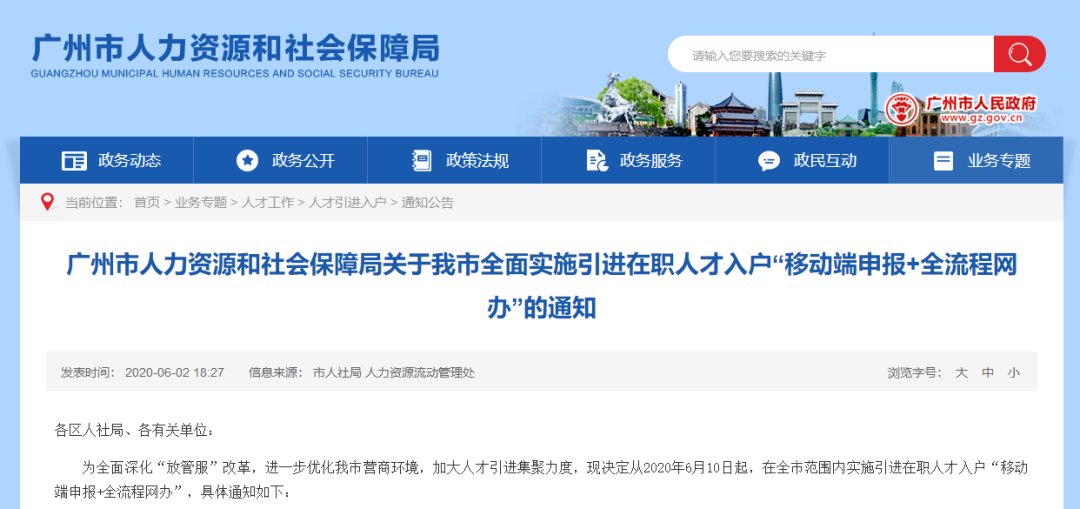This screenshot has width=1080, height=509.
Task: Click the 人才工作 breadcrumb link
Action: click(267, 202)
